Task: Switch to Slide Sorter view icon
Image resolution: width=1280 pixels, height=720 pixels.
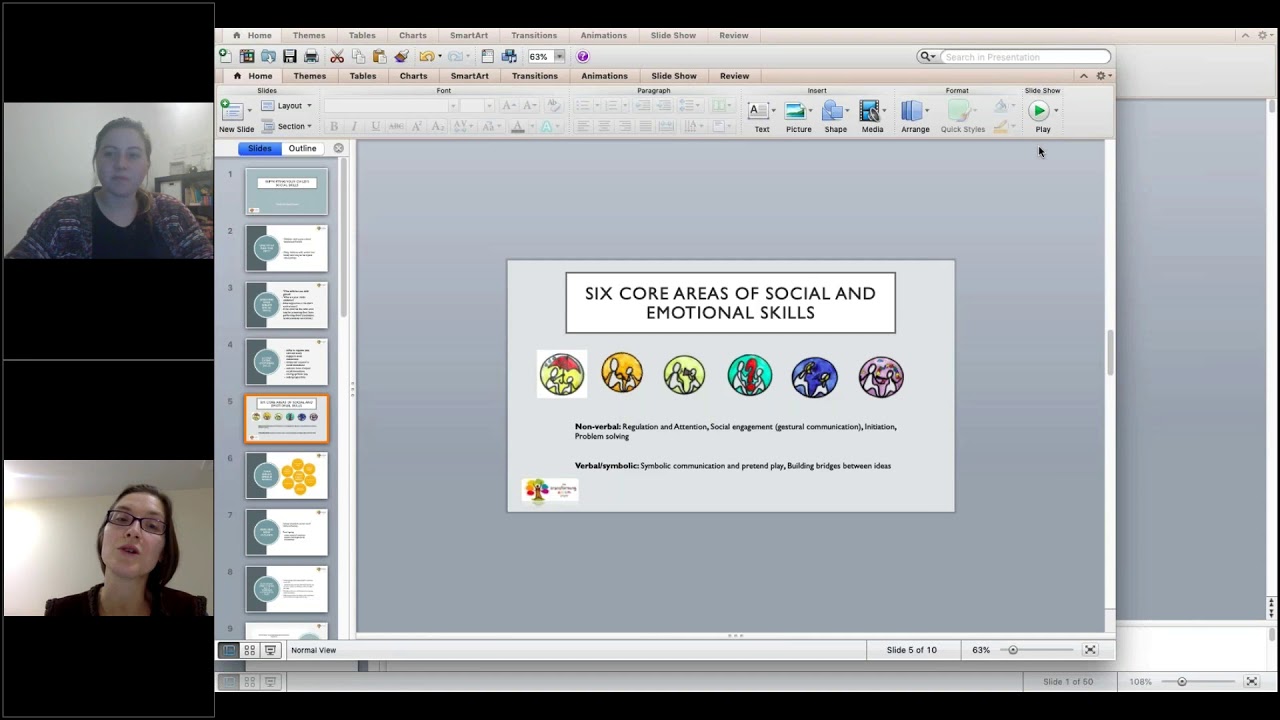Action: coord(249,650)
